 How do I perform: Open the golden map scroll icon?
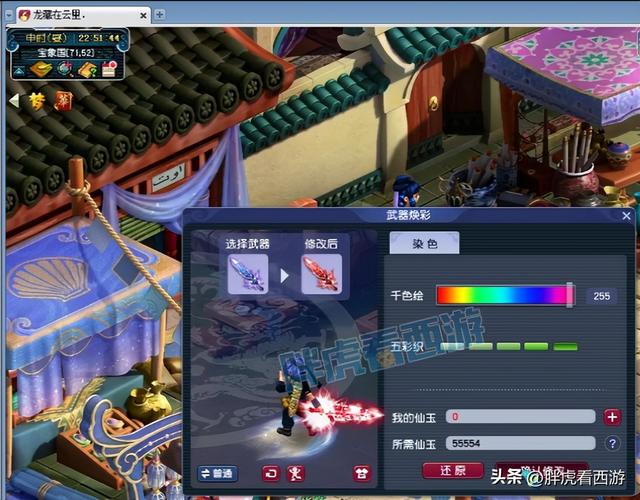[40, 69]
